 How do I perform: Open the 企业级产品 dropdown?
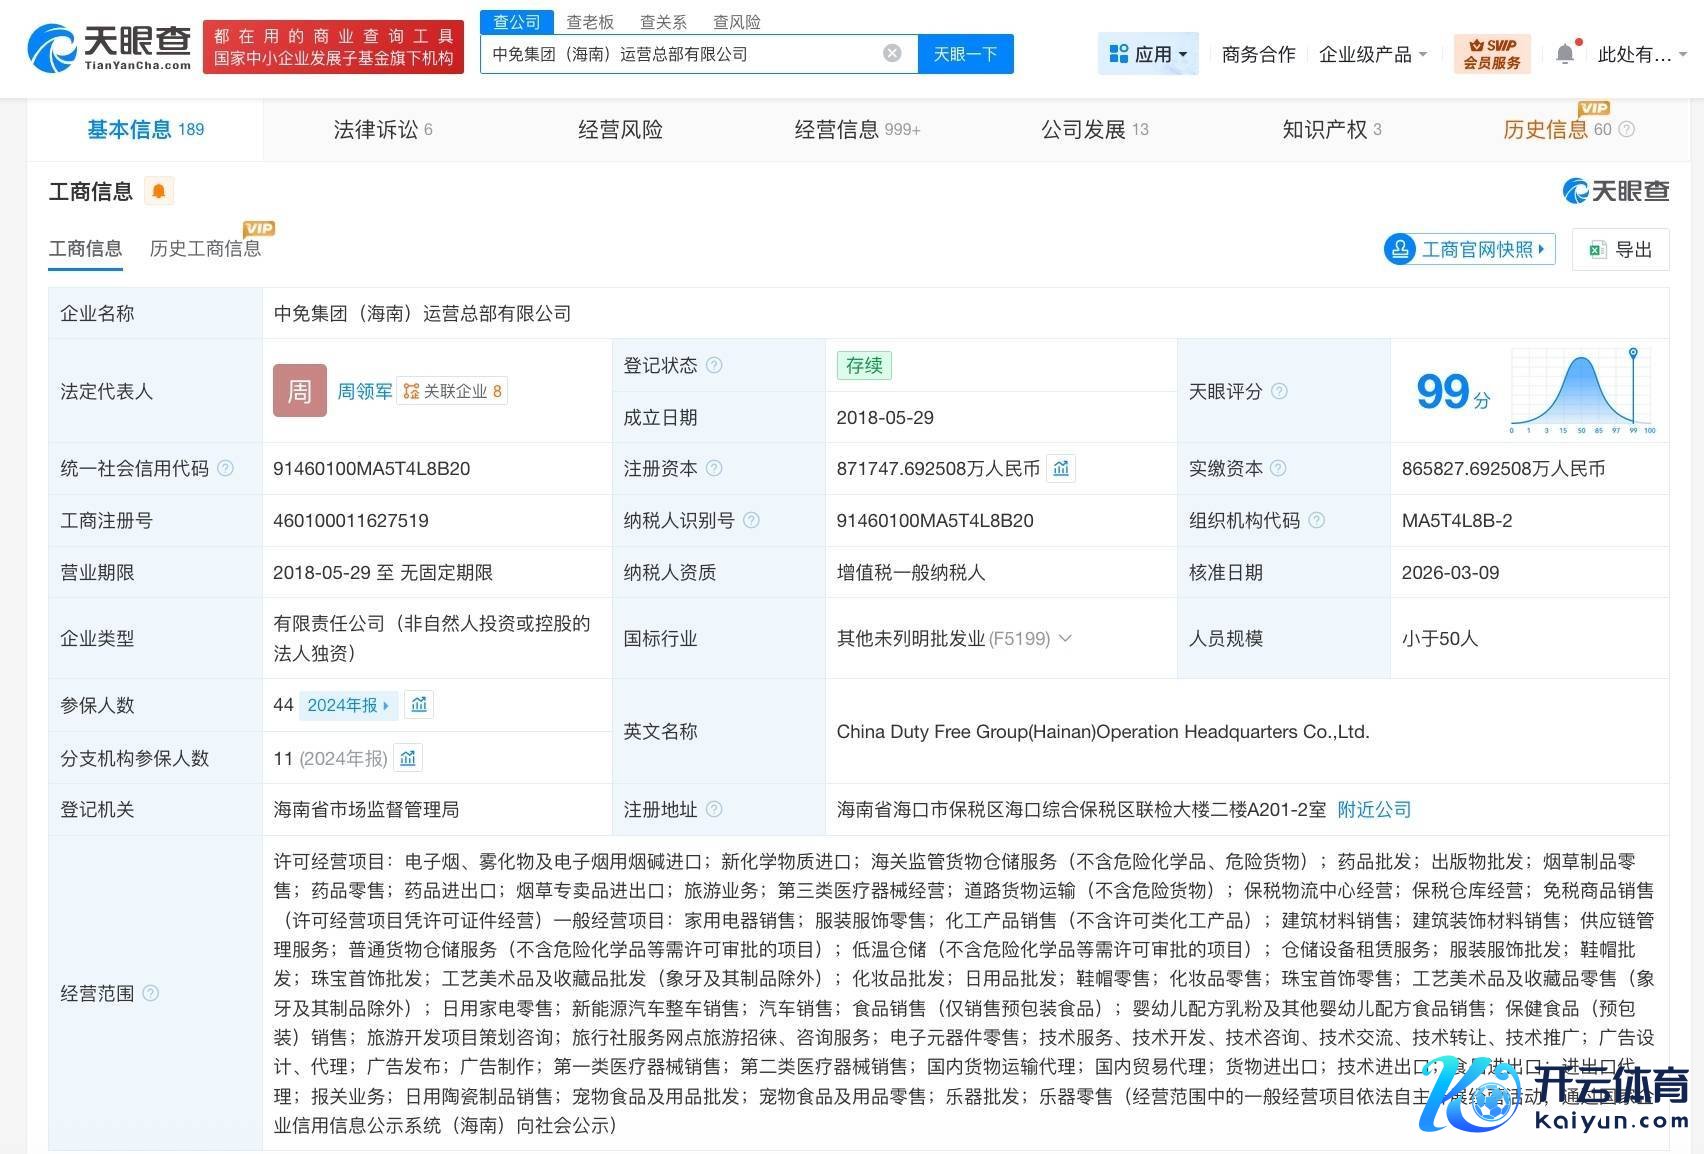[x=1372, y=54]
